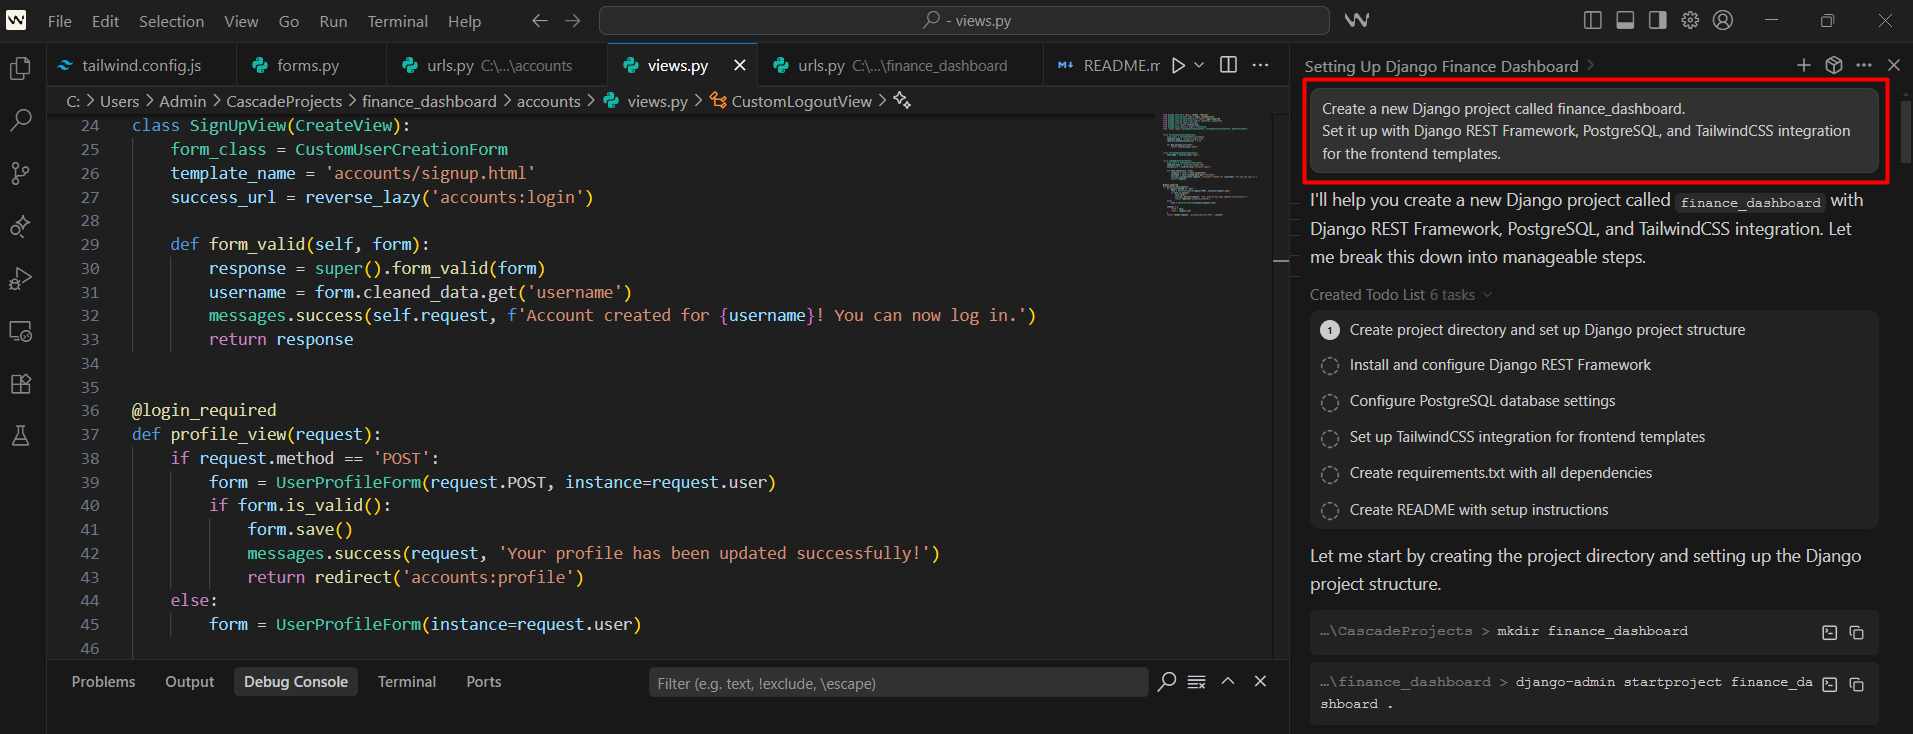Open Source Control view

click(20, 173)
